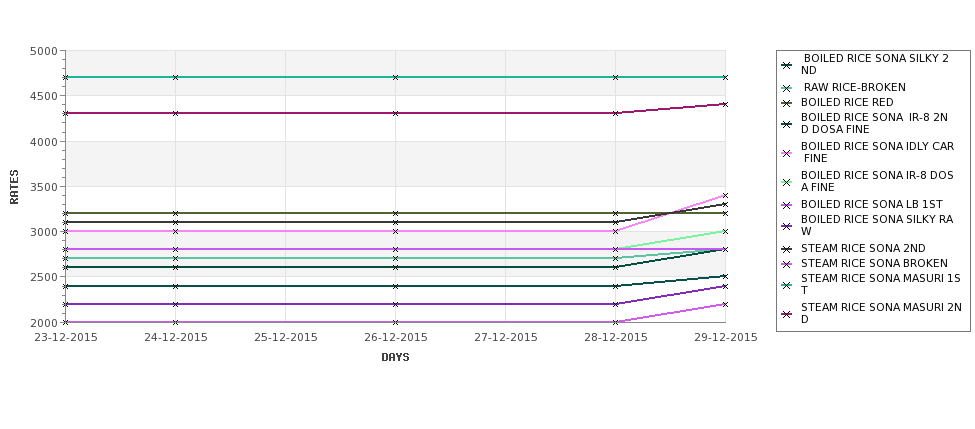Screen dimensions: 975x429
Task: Select the BOILED RICE SONA IR-8 DOSA FINE legend label
Action: coord(877,182)
